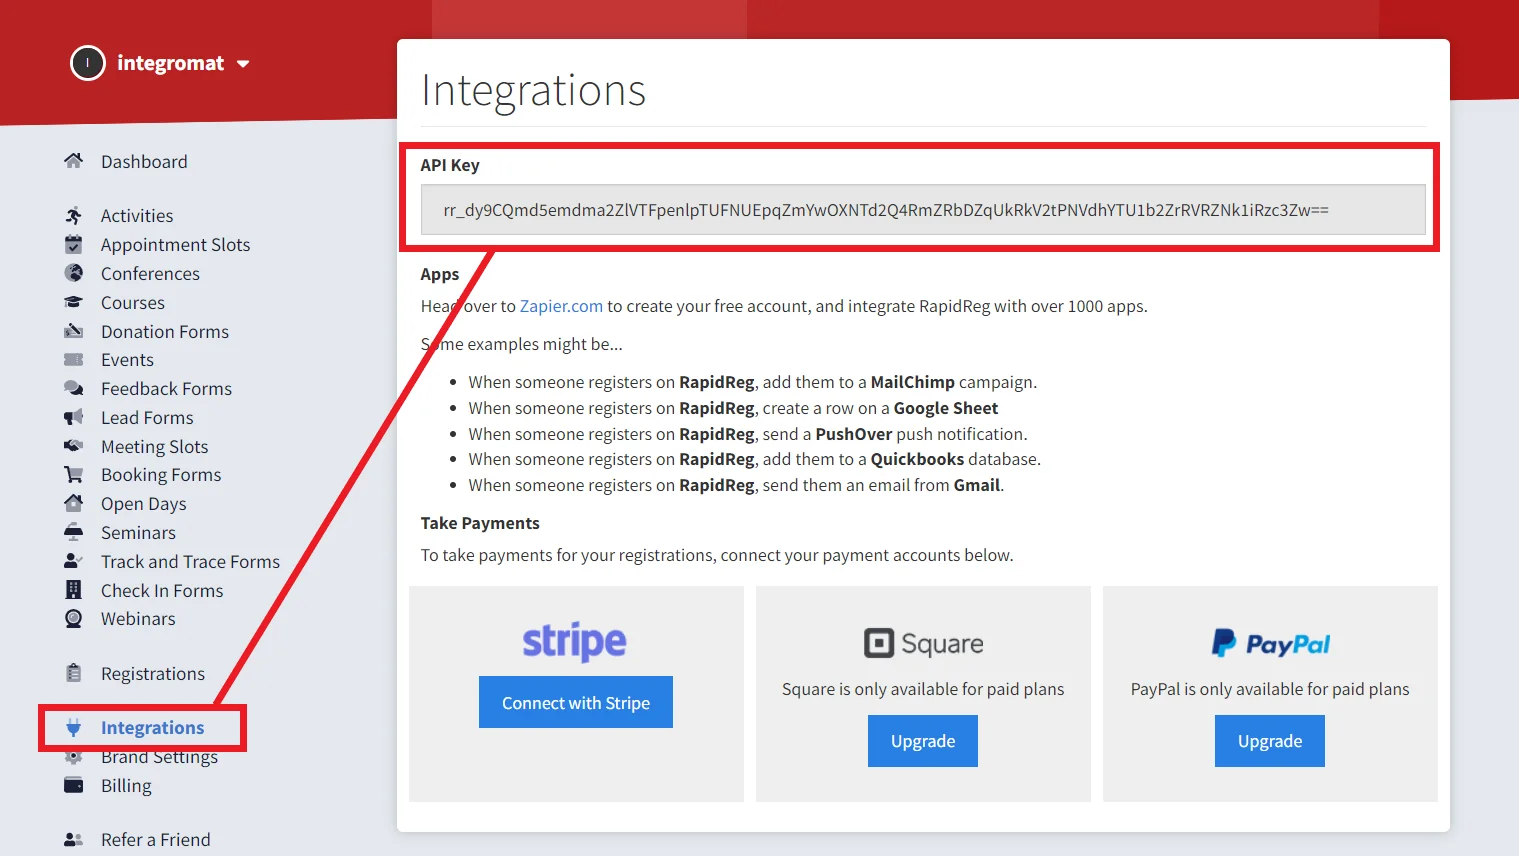Click the Webinars webcam icon

click(73, 618)
